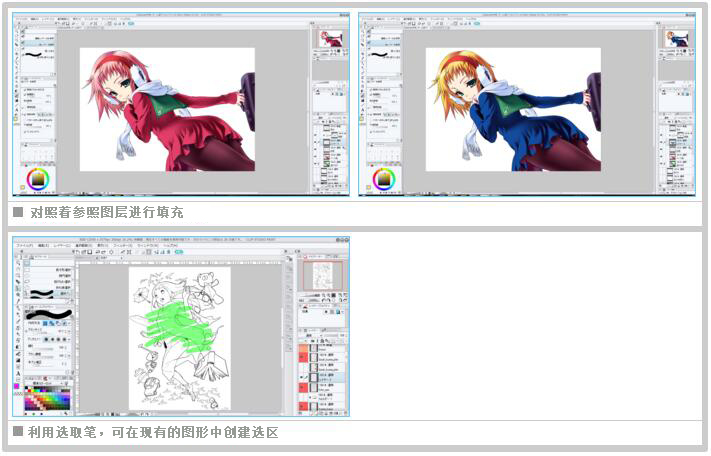Open the Edit menu in the line-art window
711x456 pixels.
click(43, 245)
